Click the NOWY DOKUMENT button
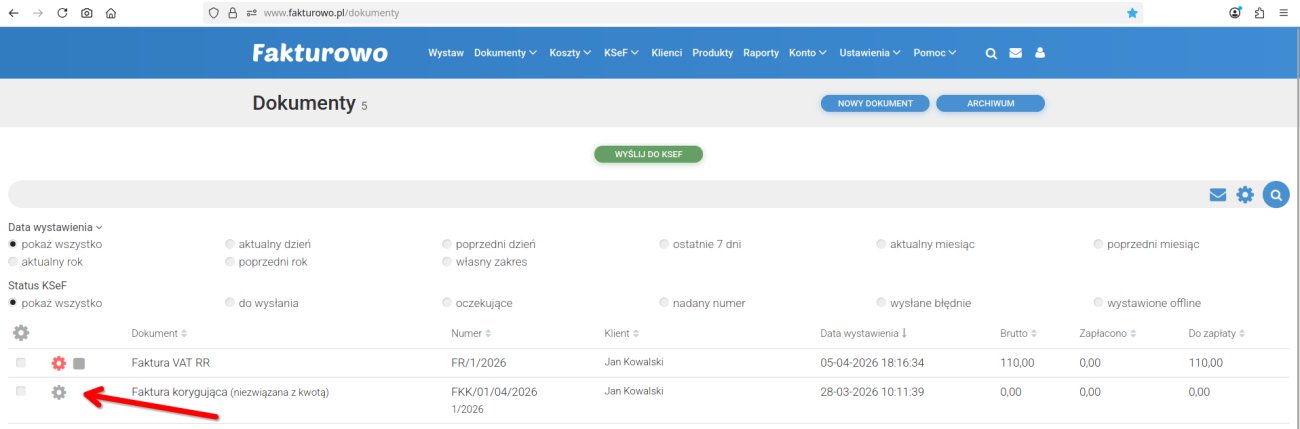 tap(875, 104)
